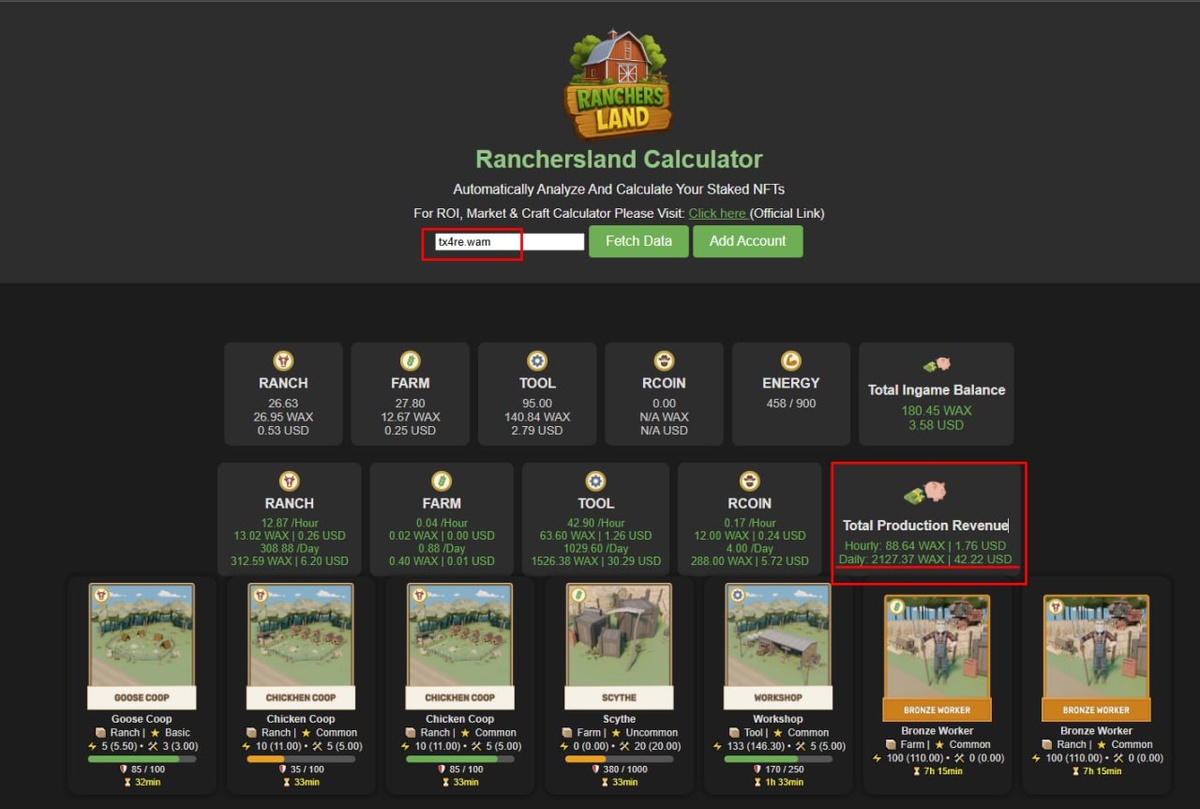Screen dimensions: 1200x809
Task: Click 'Automatically Analyze And Calculate Your Staked NFTs'
Action: (618, 189)
